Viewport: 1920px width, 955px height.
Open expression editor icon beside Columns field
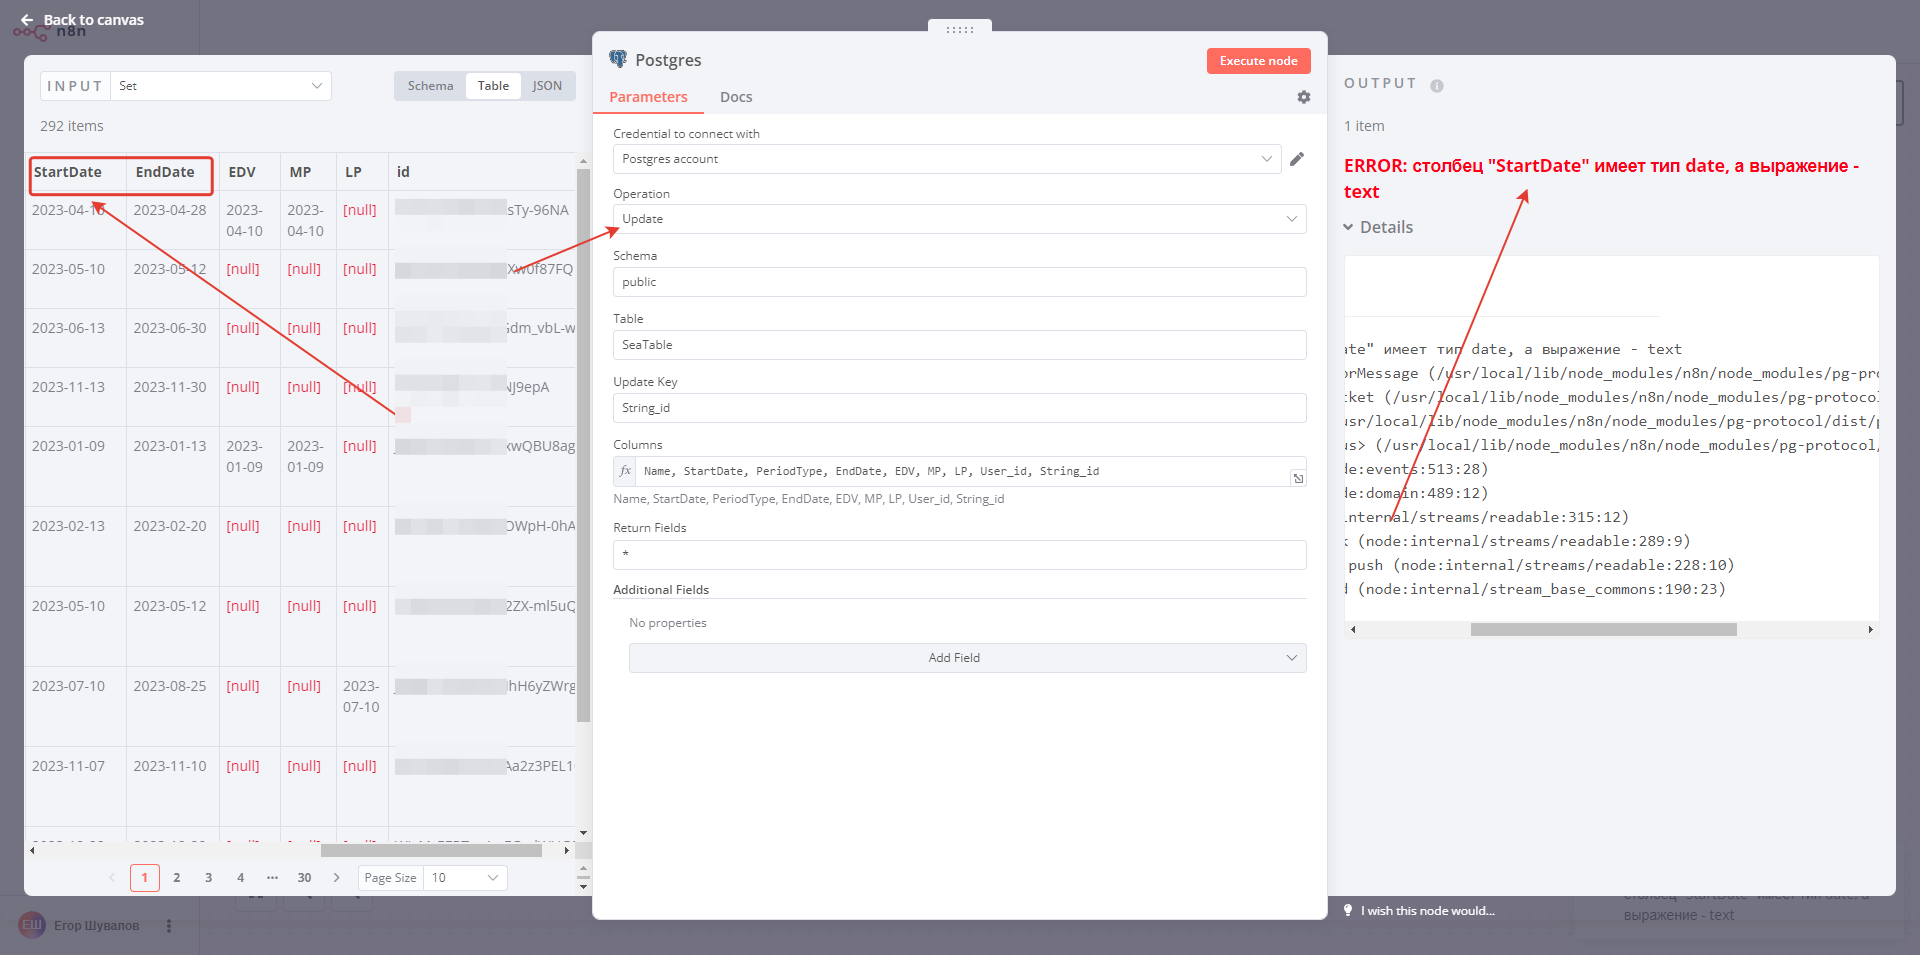click(x=1297, y=478)
